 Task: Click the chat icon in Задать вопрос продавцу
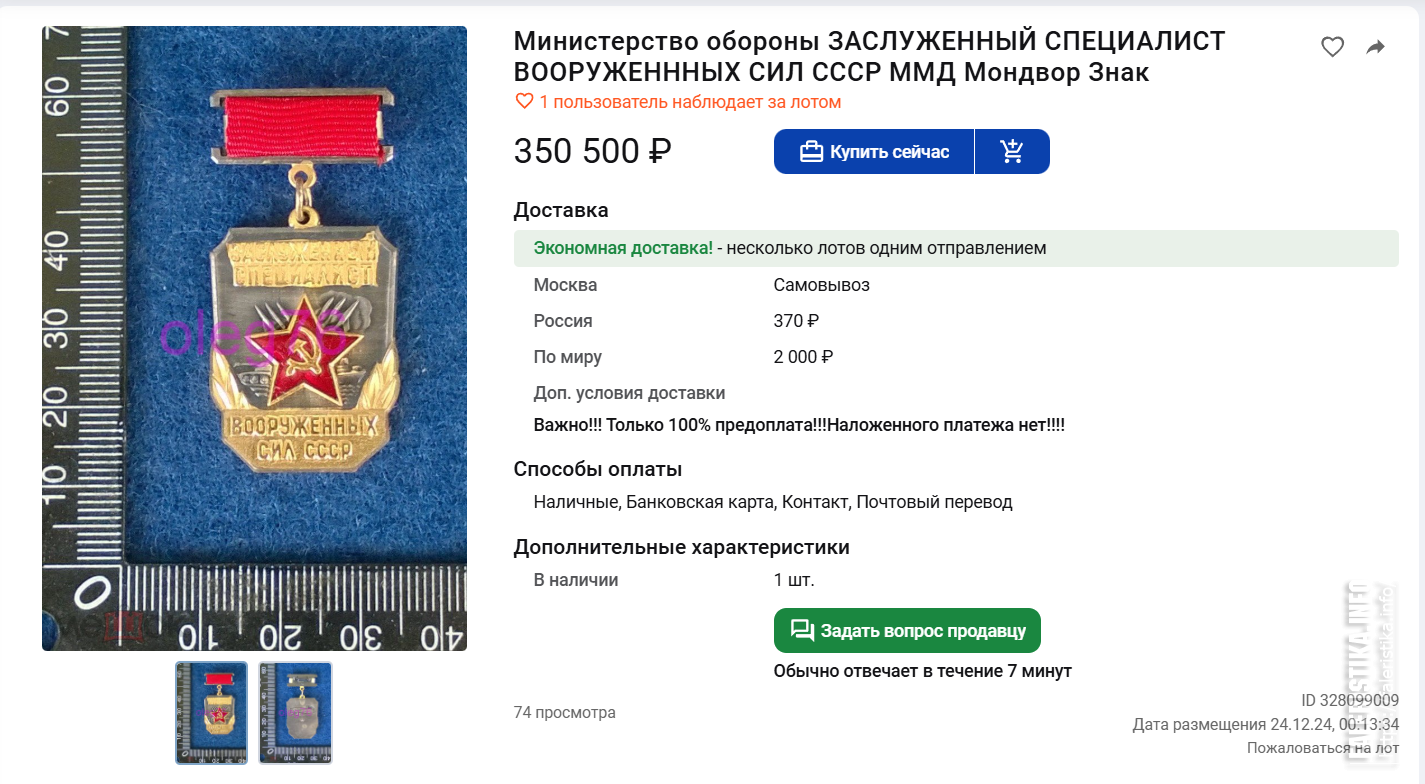tap(802, 630)
